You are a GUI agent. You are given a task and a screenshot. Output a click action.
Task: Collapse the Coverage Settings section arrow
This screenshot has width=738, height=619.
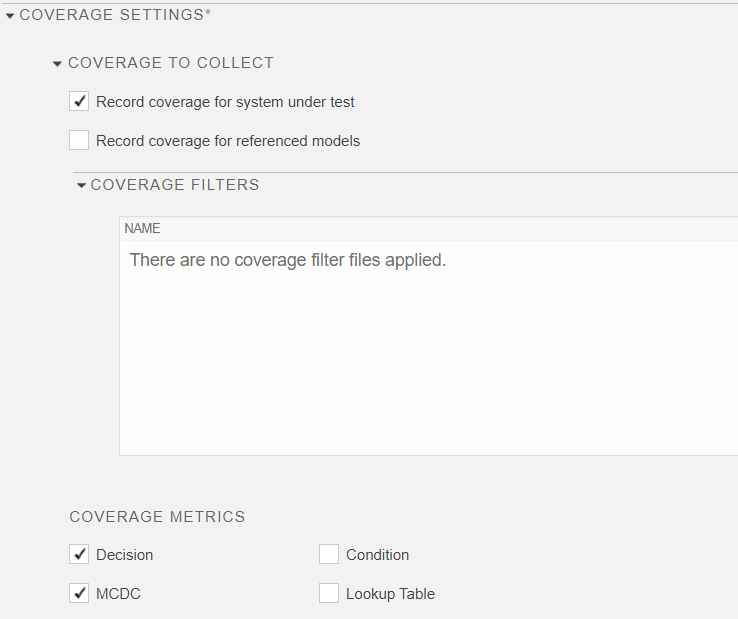[x=10, y=16]
